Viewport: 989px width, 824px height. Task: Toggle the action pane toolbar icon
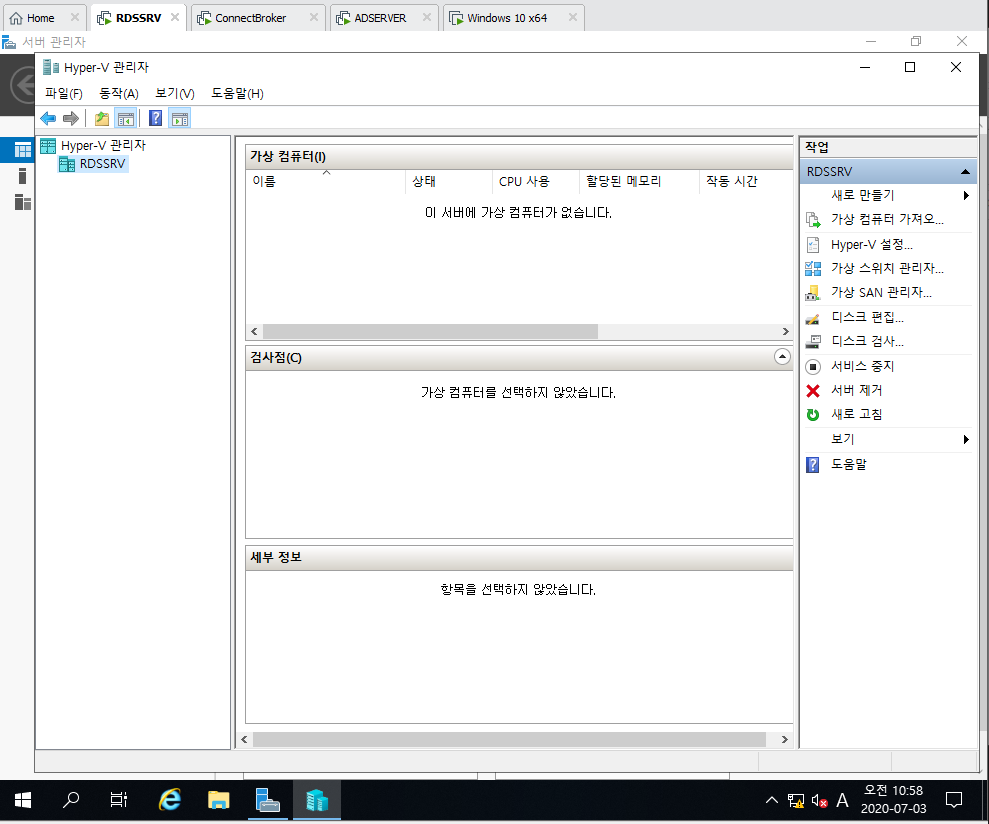coord(180,118)
